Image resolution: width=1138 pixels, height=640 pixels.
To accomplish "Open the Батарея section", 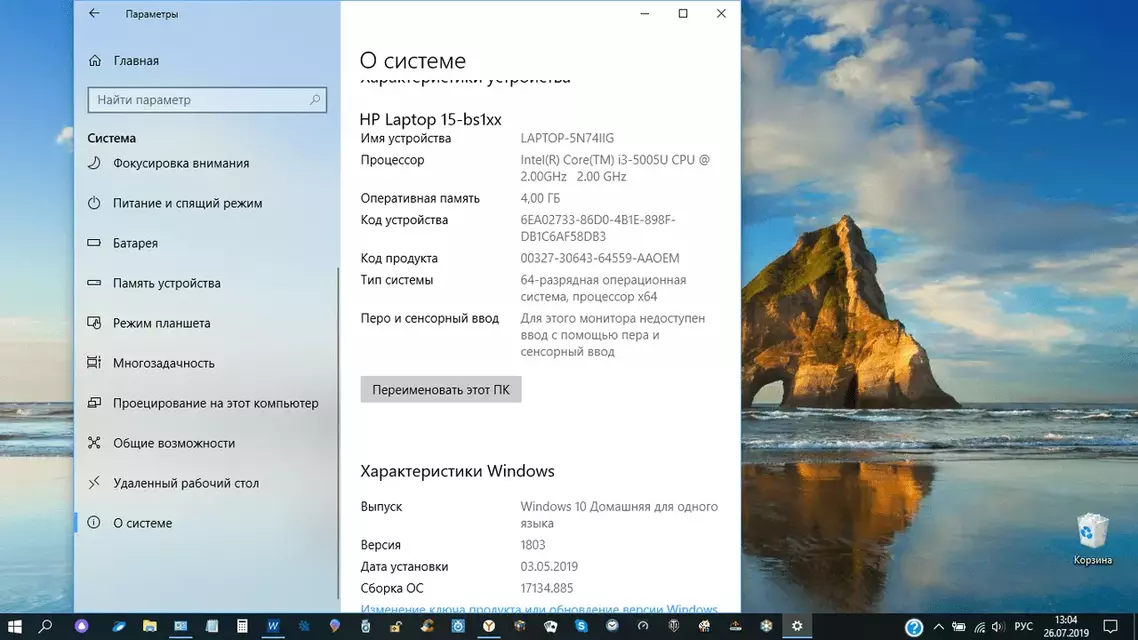I will [135, 243].
